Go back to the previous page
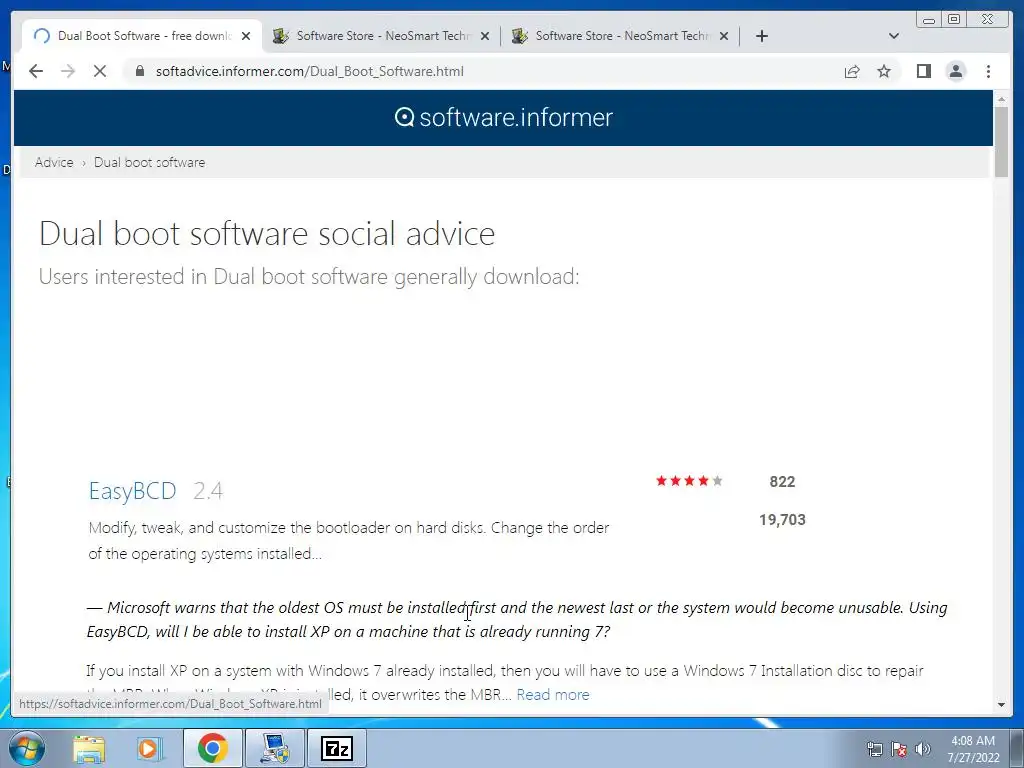The width and height of the screenshot is (1024, 768). pos(36,71)
